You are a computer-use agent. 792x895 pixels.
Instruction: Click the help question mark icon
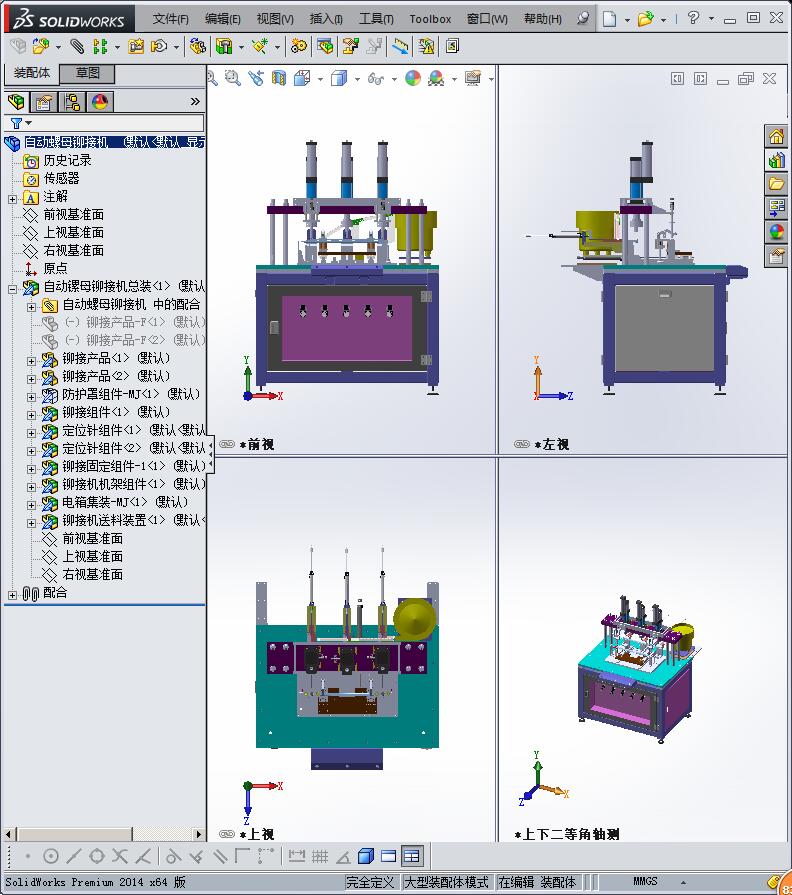[693, 18]
